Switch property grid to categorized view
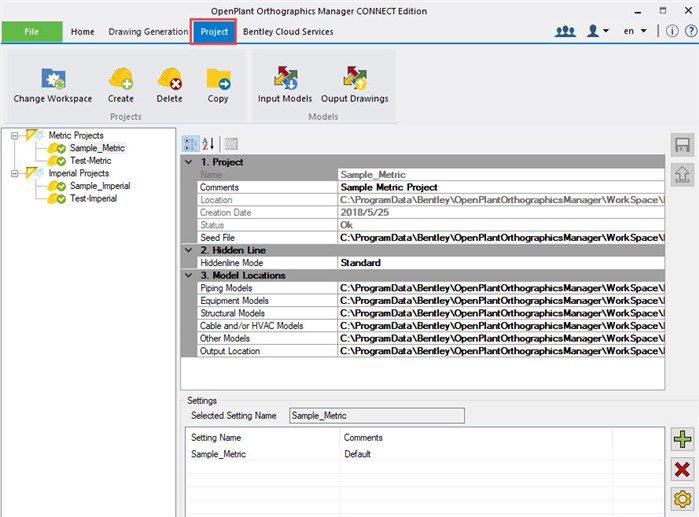 pyautogui.click(x=190, y=144)
